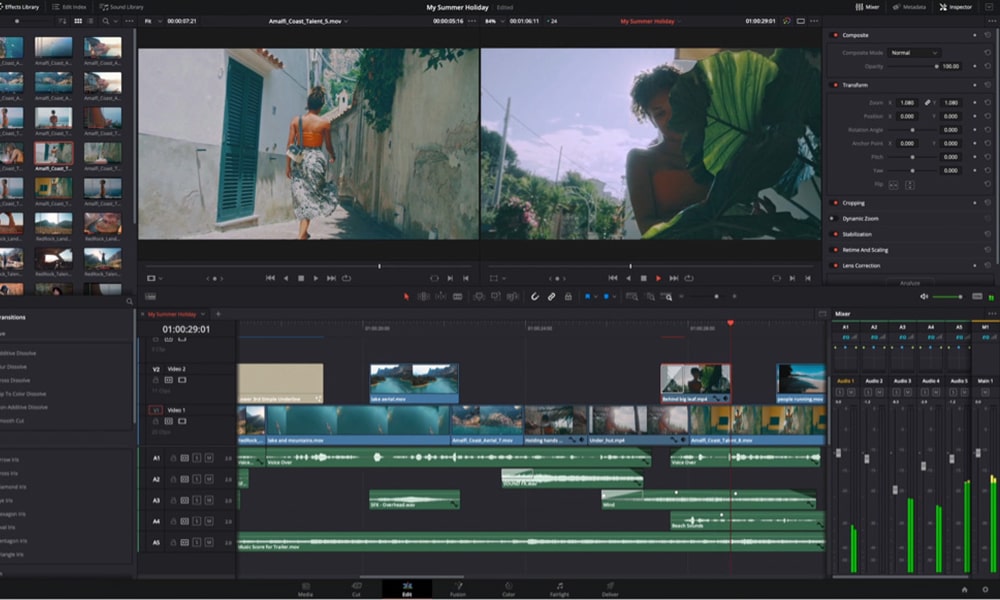This screenshot has height=600, width=1000.
Task: Switch to the Fusion page
Action: click(x=457, y=589)
